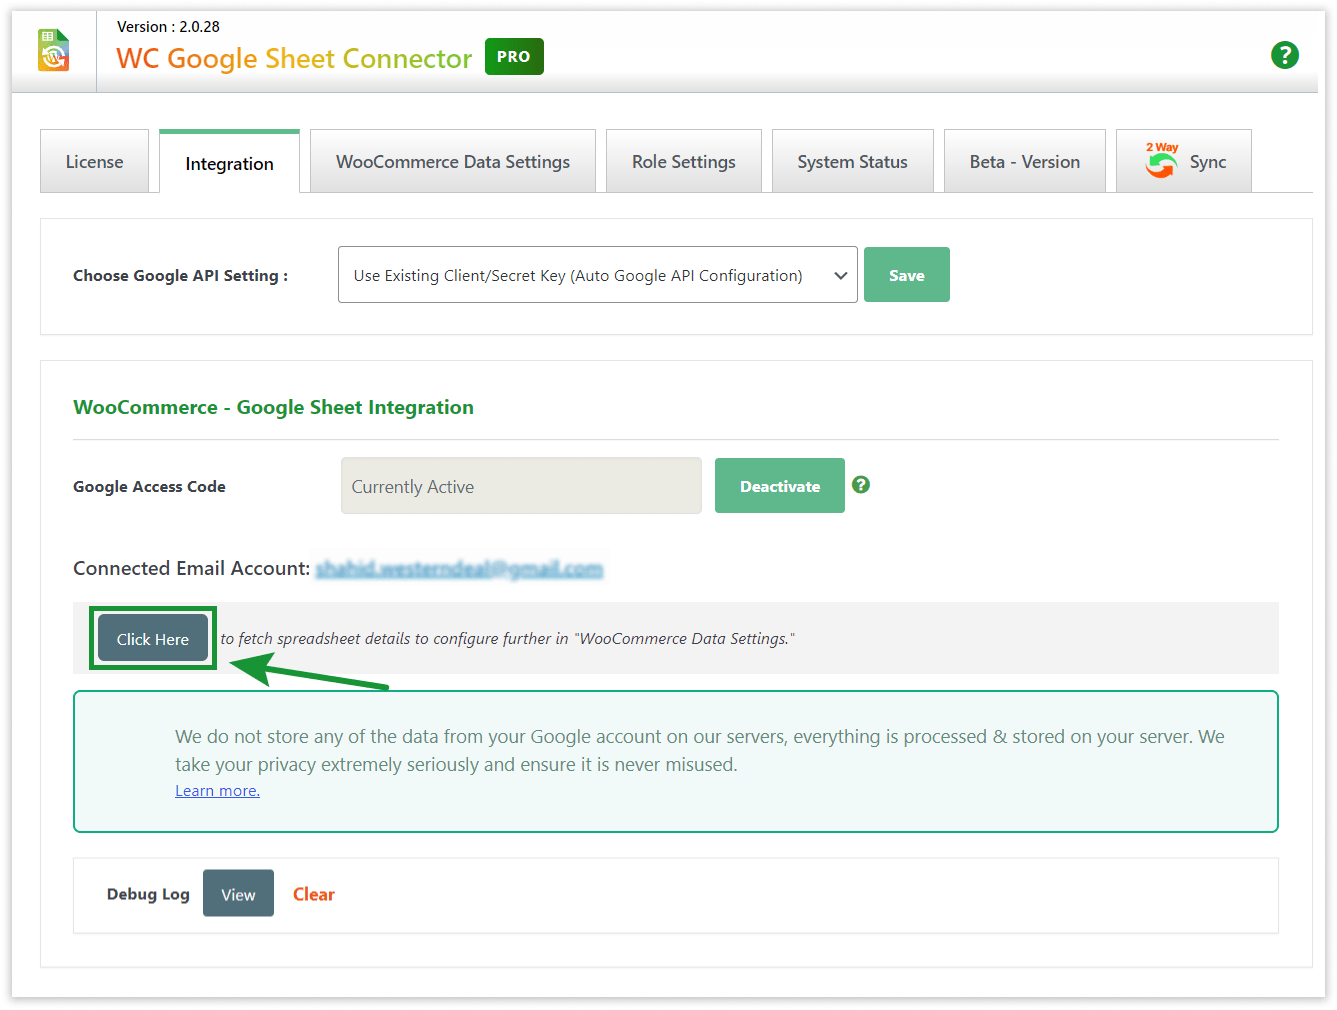Open the Learn more privacy link
1337x1010 pixels.
tap(216, 790)
